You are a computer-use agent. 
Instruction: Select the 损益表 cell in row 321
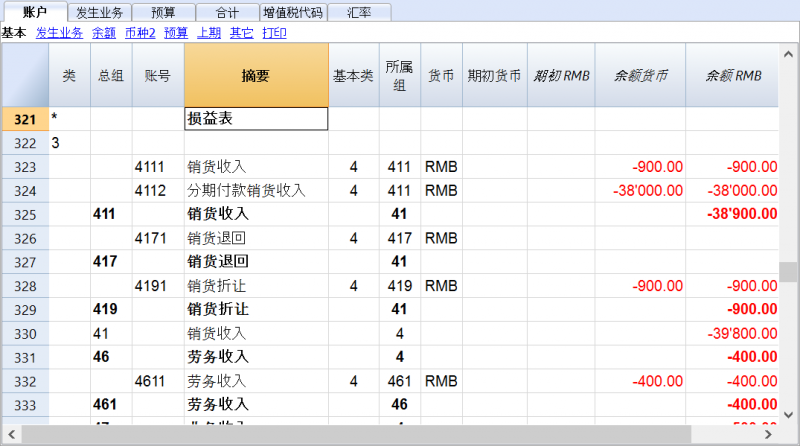coord(256,118)
